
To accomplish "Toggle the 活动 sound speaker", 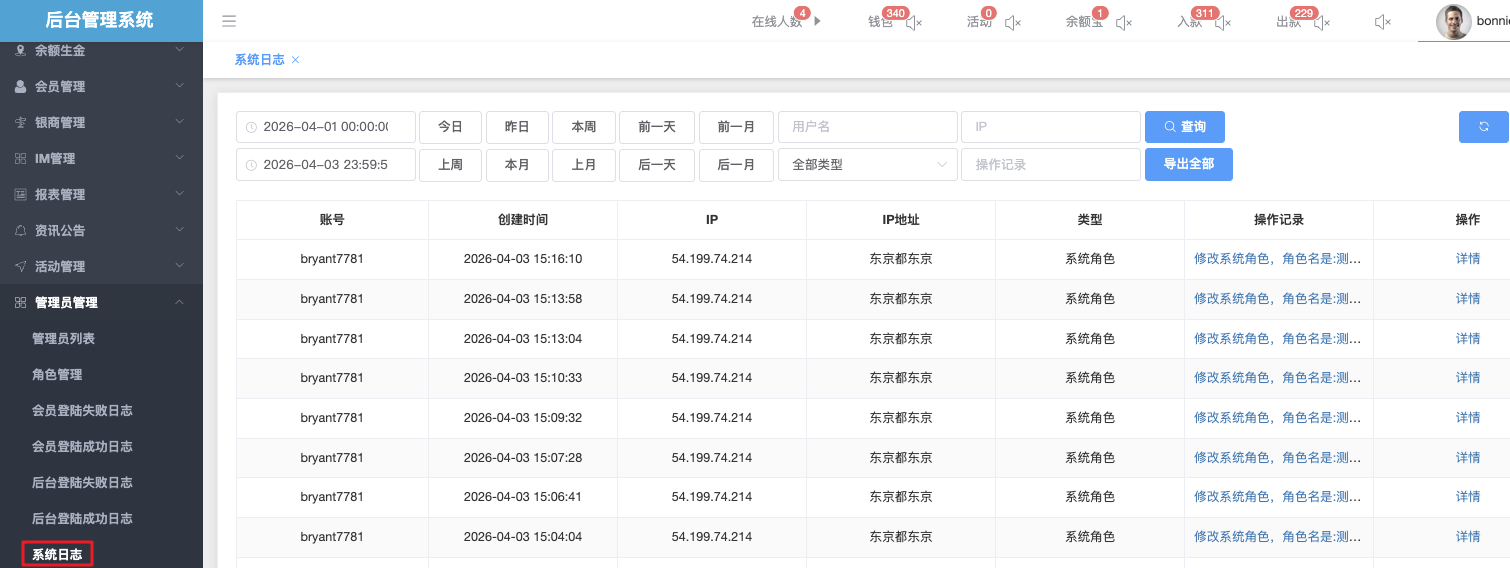I will point(1013,22).
